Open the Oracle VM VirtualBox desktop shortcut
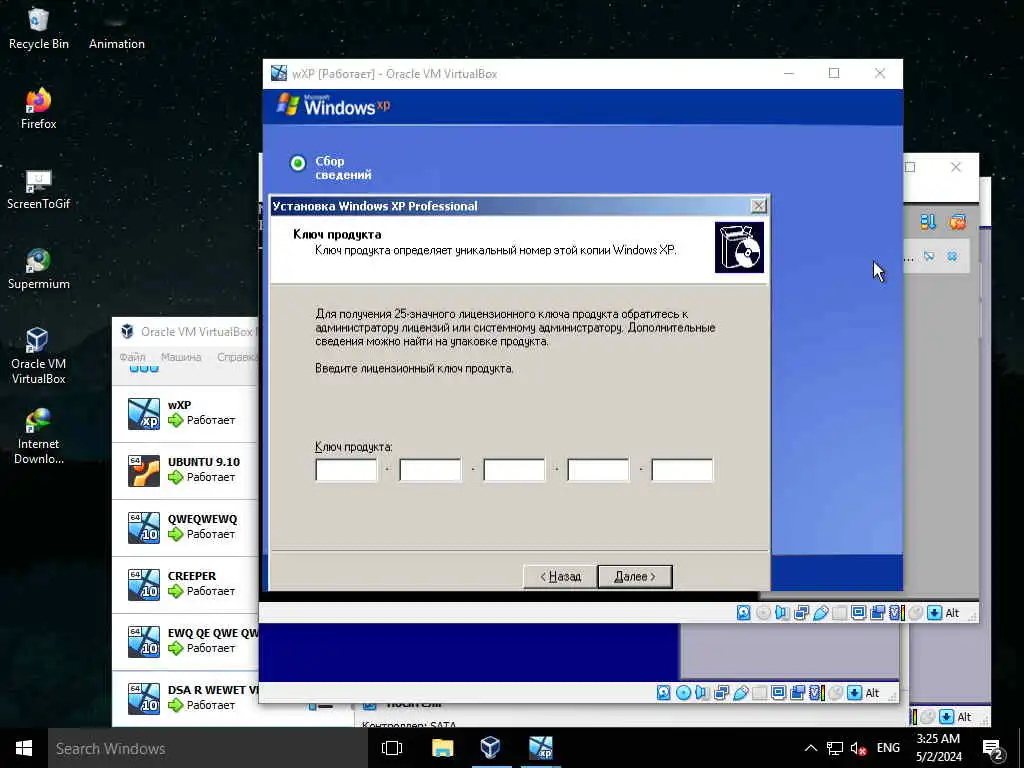Image resolution: width=1024 pixels, height=768 pixels. point(39,356)
